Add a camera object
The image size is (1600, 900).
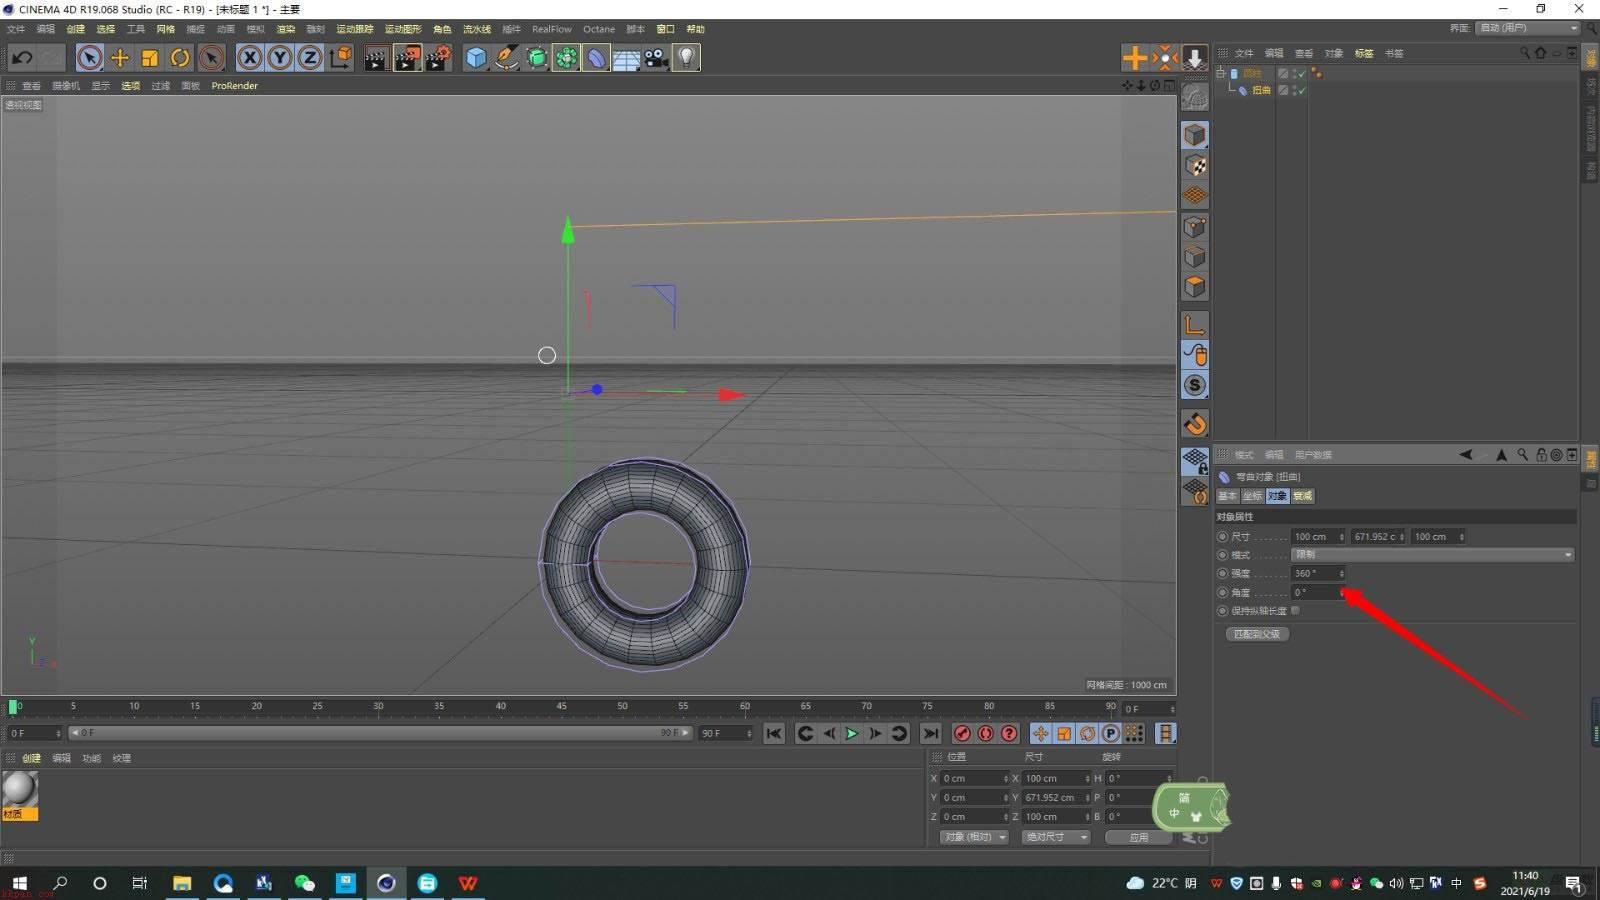point(656,58)
